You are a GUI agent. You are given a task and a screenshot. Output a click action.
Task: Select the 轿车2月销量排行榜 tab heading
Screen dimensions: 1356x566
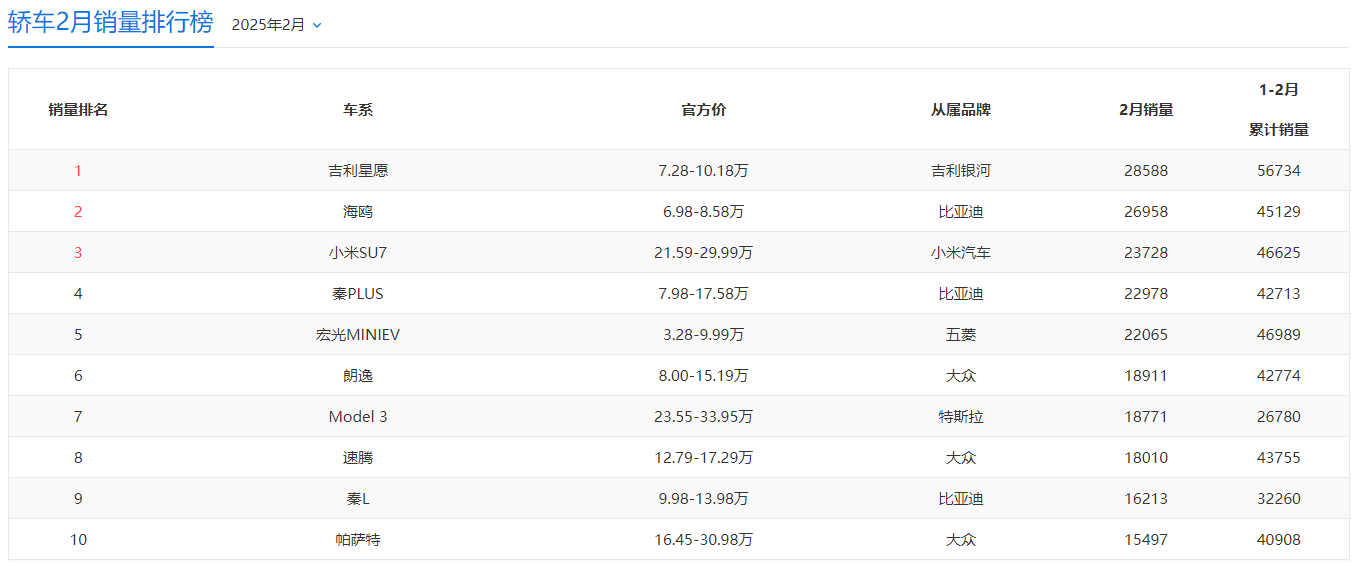coord(111,24)
